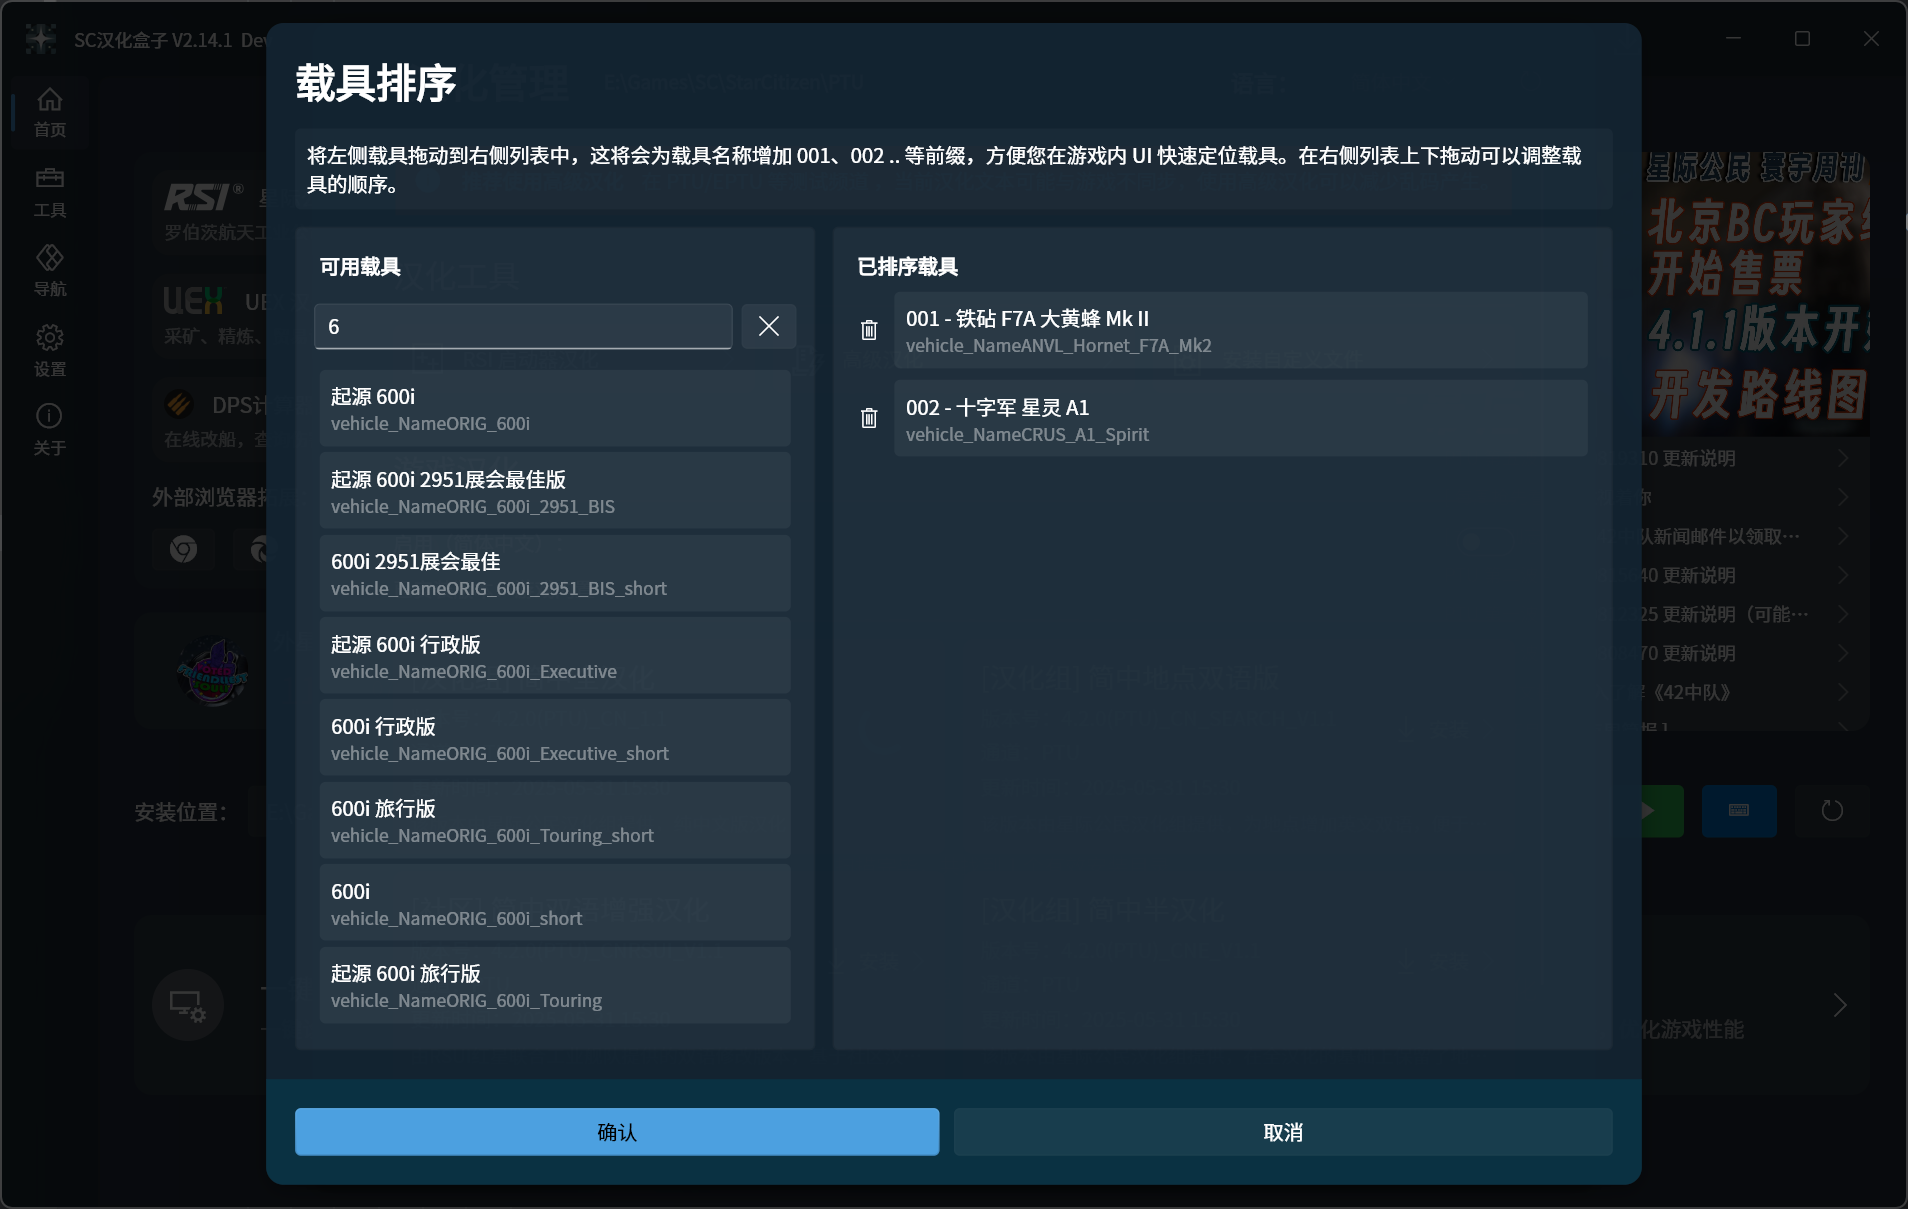Select 起源 600i 行政版 vehicle
The height and width of the screenshot is (1209, 1908).
555,656
